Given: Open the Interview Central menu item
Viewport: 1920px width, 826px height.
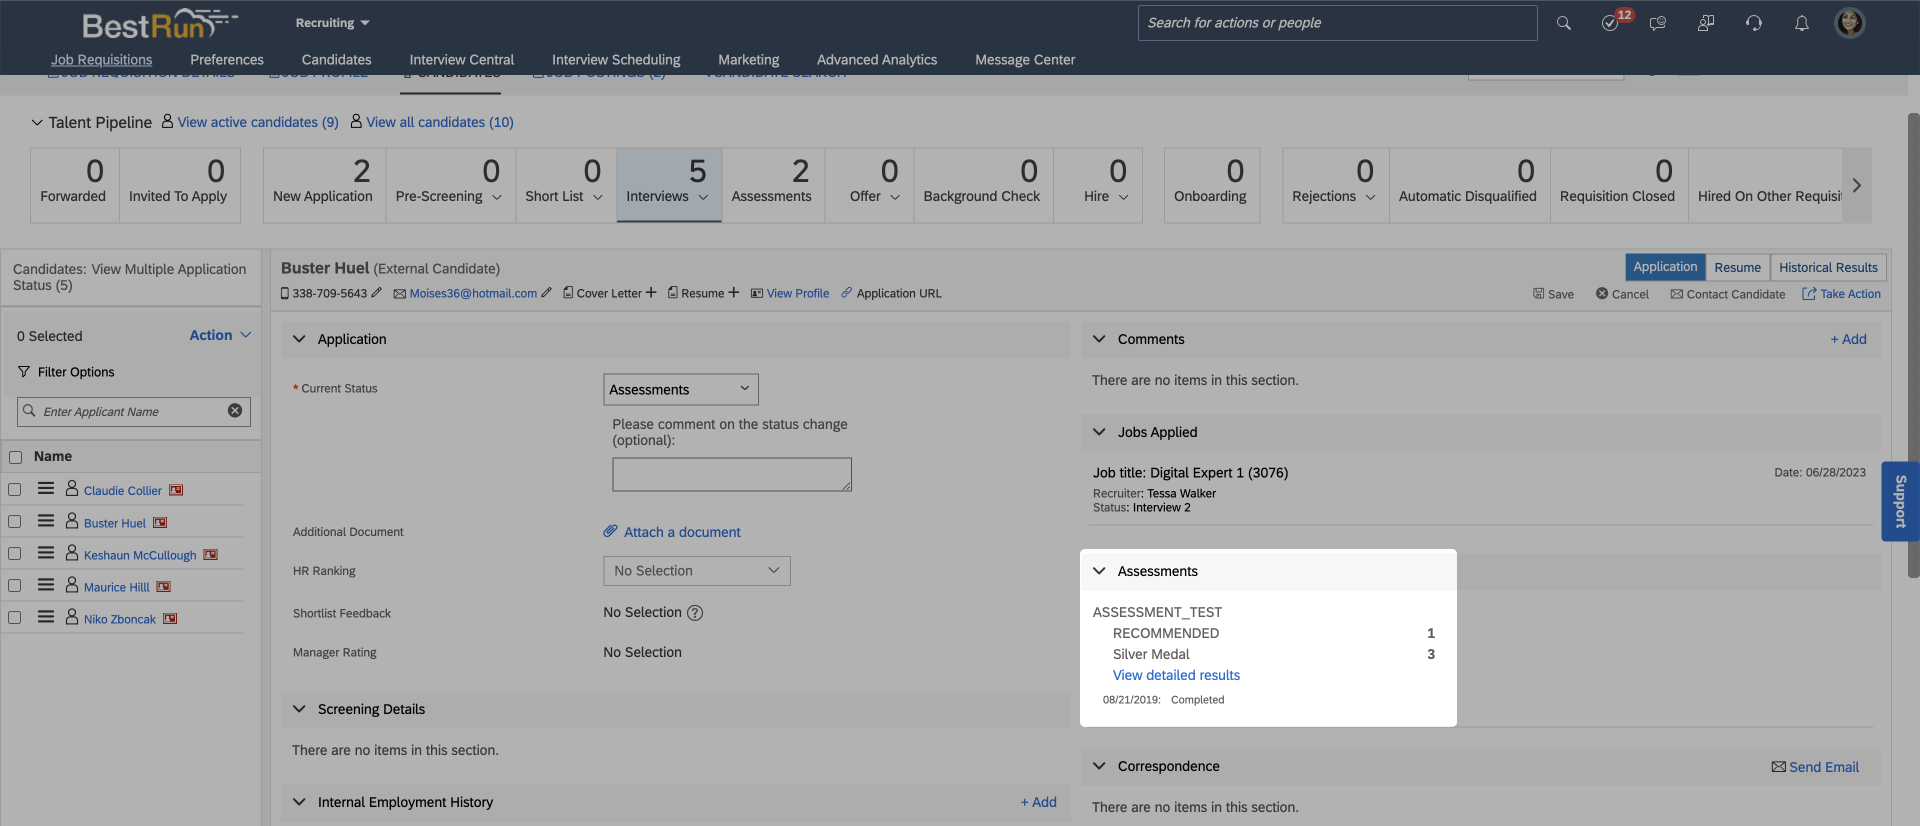Looking at the screenshot, I should click(461, 60).
